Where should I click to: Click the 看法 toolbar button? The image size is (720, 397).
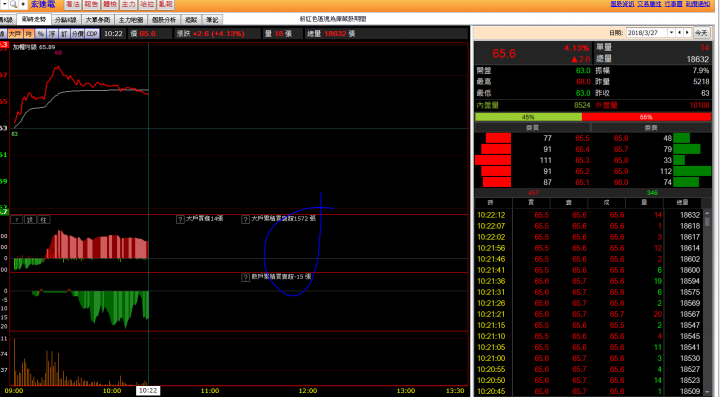(73, 5)
